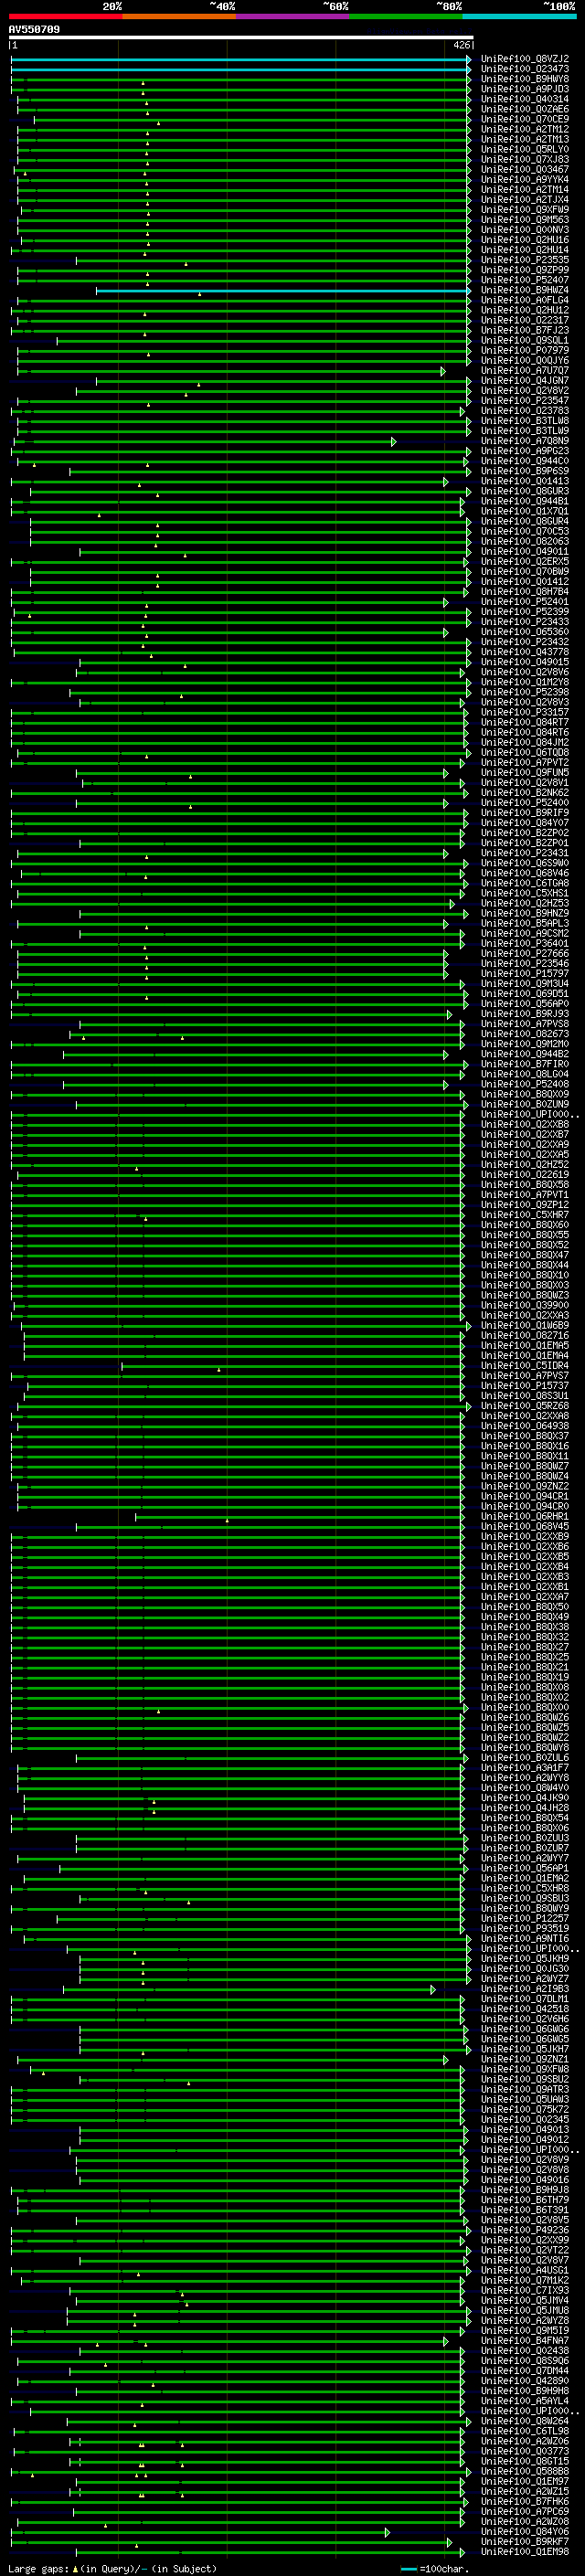The height and width of the screenshot is (2576, 585).
Task: Select the label UniRef100_Q84JM2
Action: [x=525, y=743]
